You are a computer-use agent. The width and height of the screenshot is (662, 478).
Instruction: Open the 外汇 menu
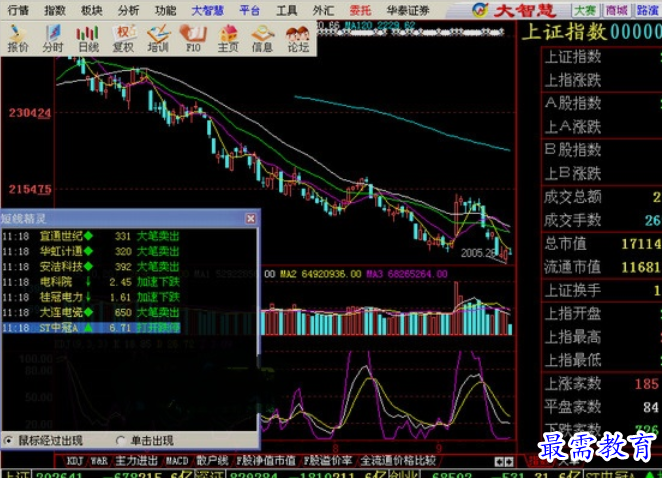click(x=323, y=10)
